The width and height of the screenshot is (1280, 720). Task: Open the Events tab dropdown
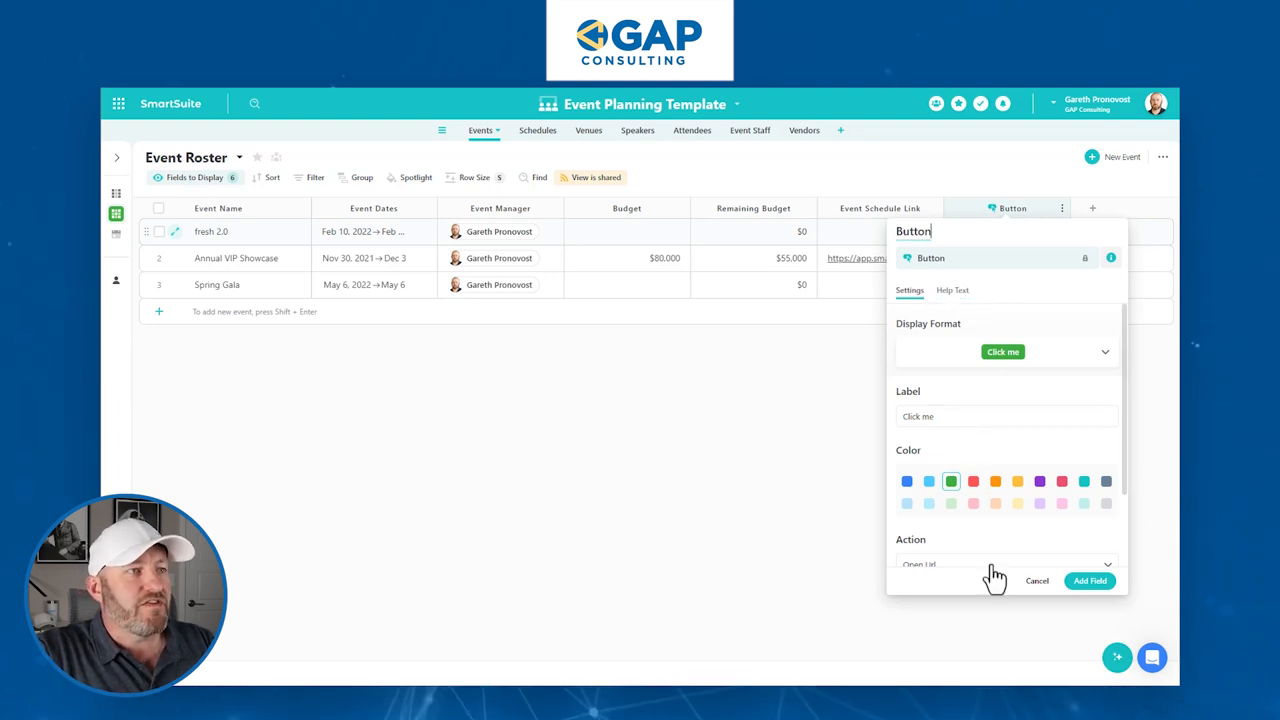[x=497, y=131]
